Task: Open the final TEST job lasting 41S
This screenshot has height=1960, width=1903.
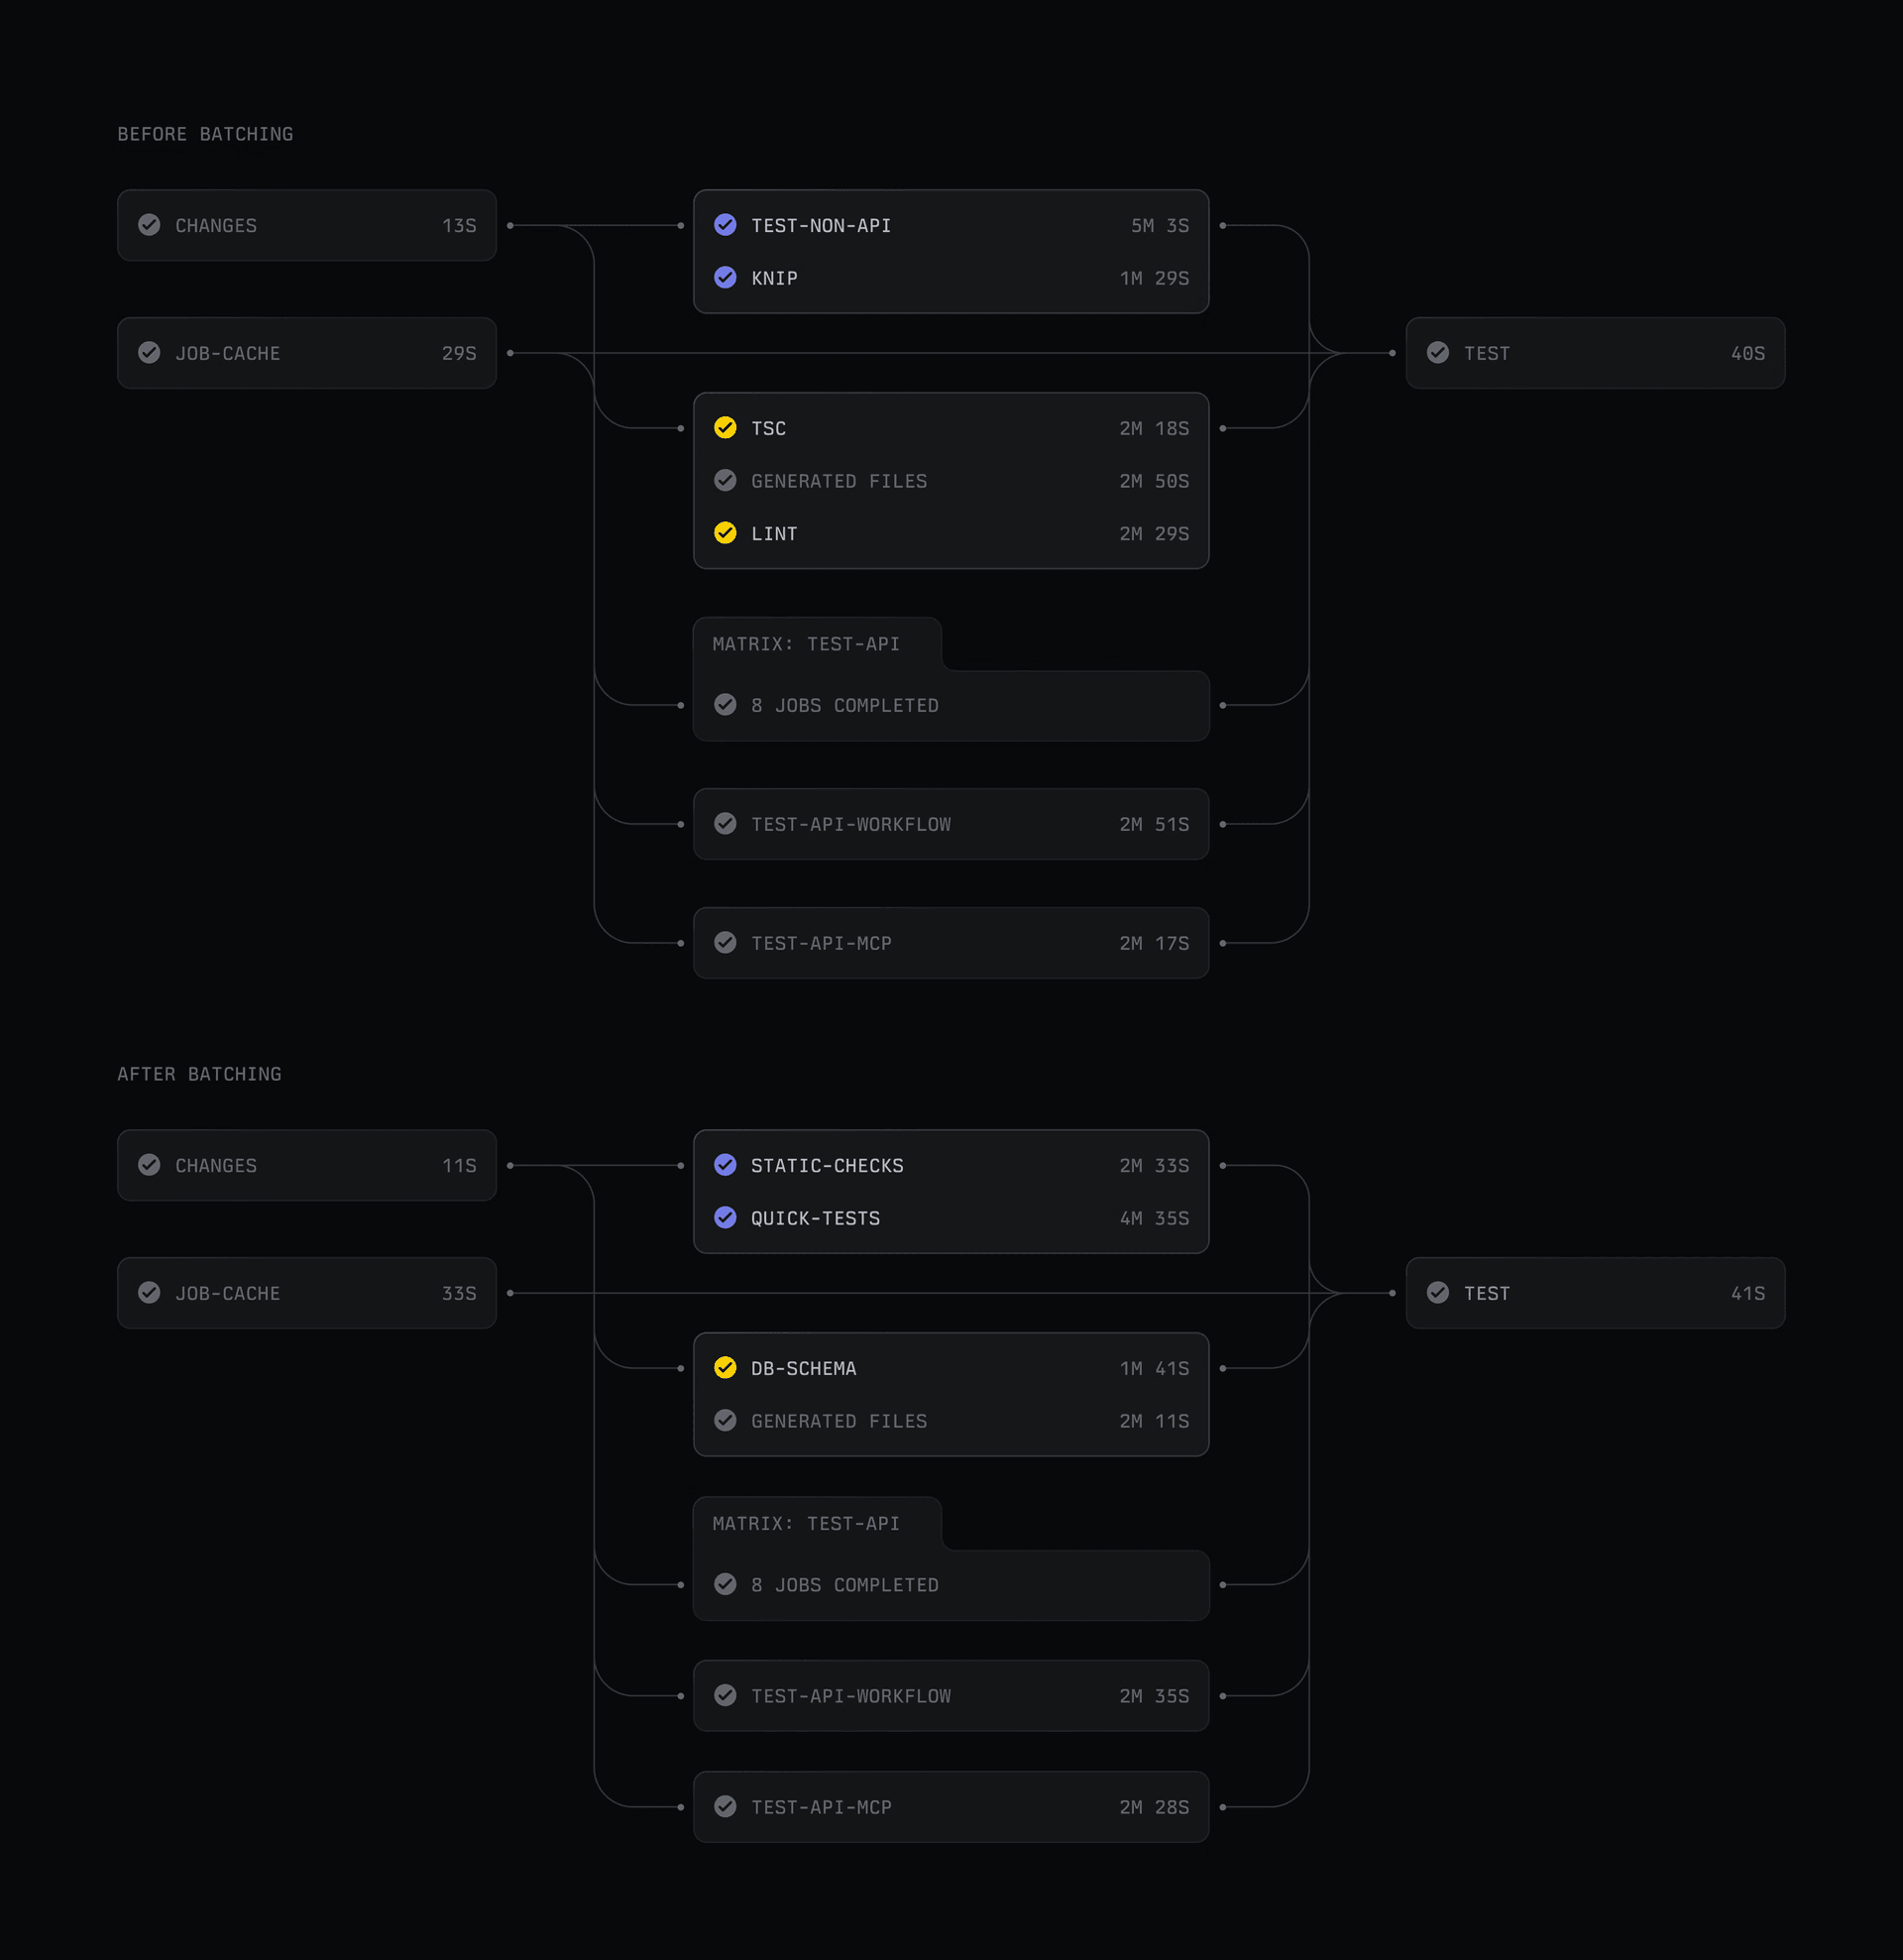Action: (x=1595, y=1293)
